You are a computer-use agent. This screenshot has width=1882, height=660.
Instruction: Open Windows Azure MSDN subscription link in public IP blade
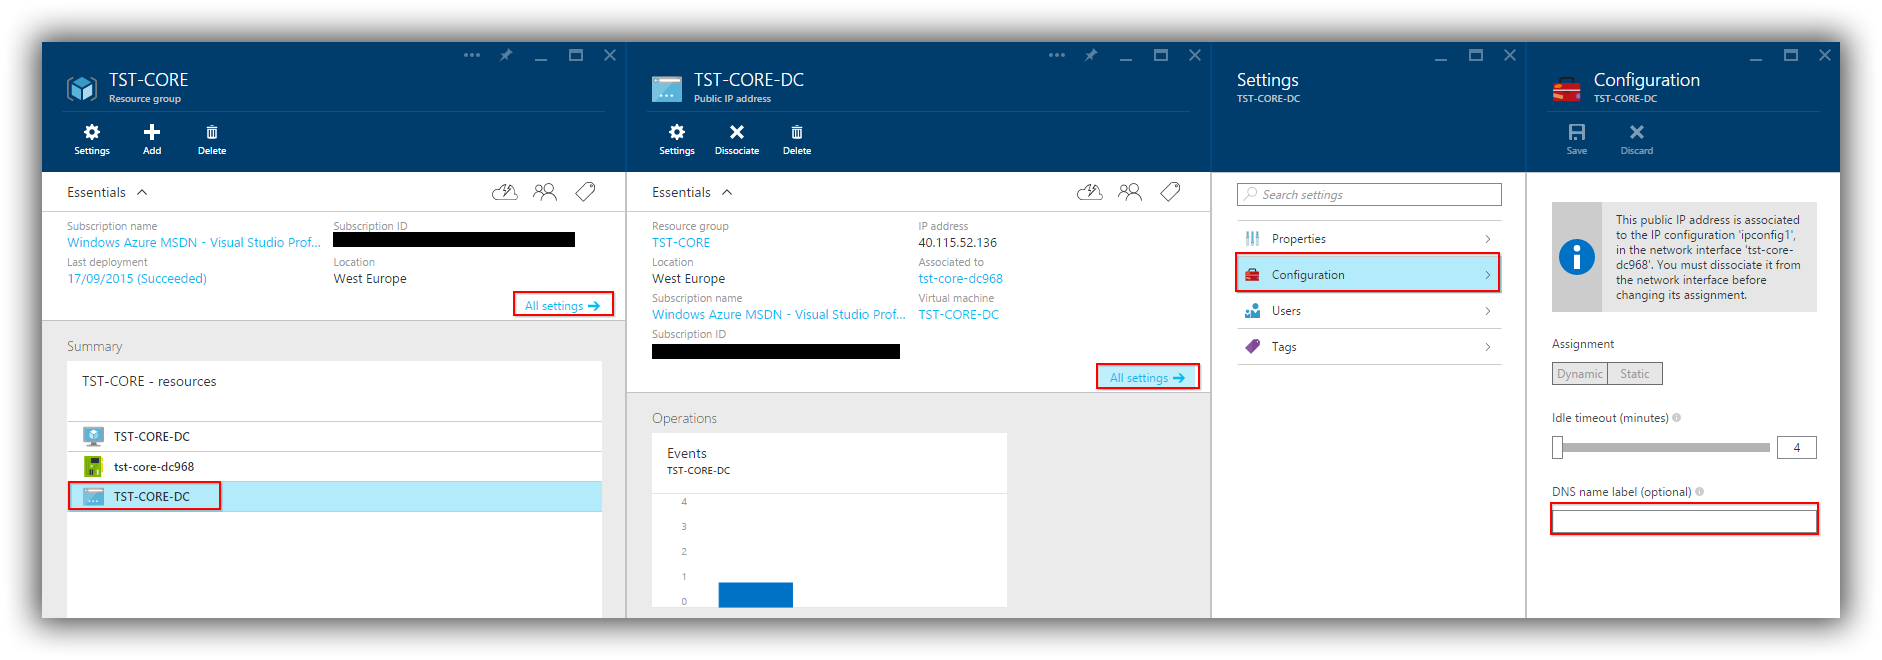pos(779,315)
